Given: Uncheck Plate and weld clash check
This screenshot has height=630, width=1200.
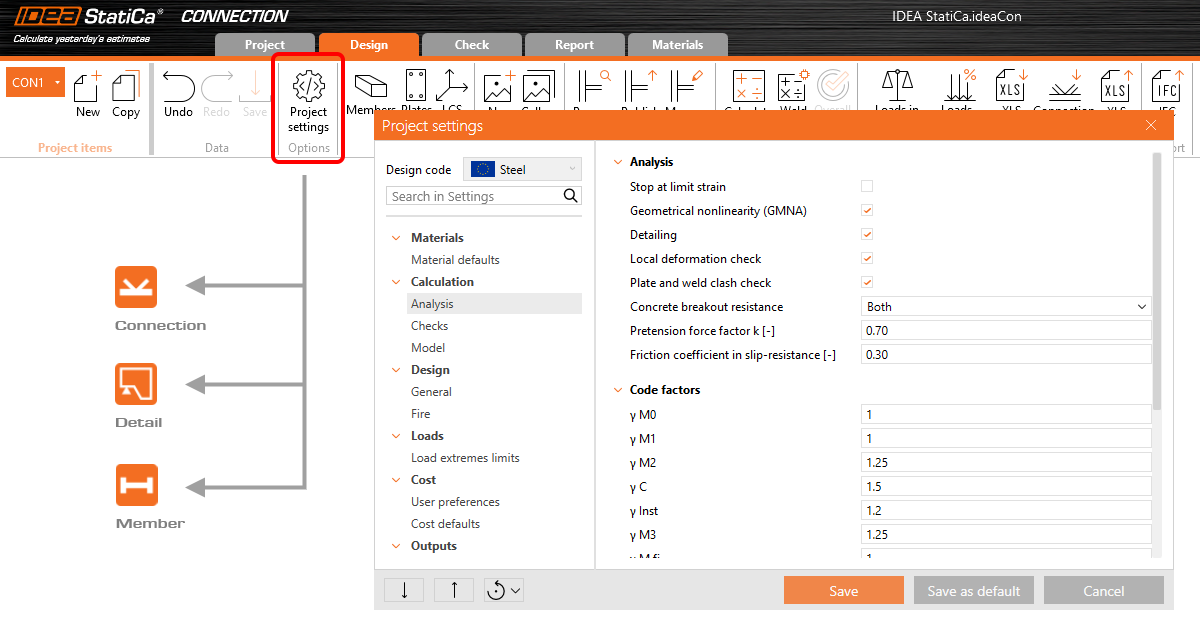Looking at the screenshot, I should point(866,282).
